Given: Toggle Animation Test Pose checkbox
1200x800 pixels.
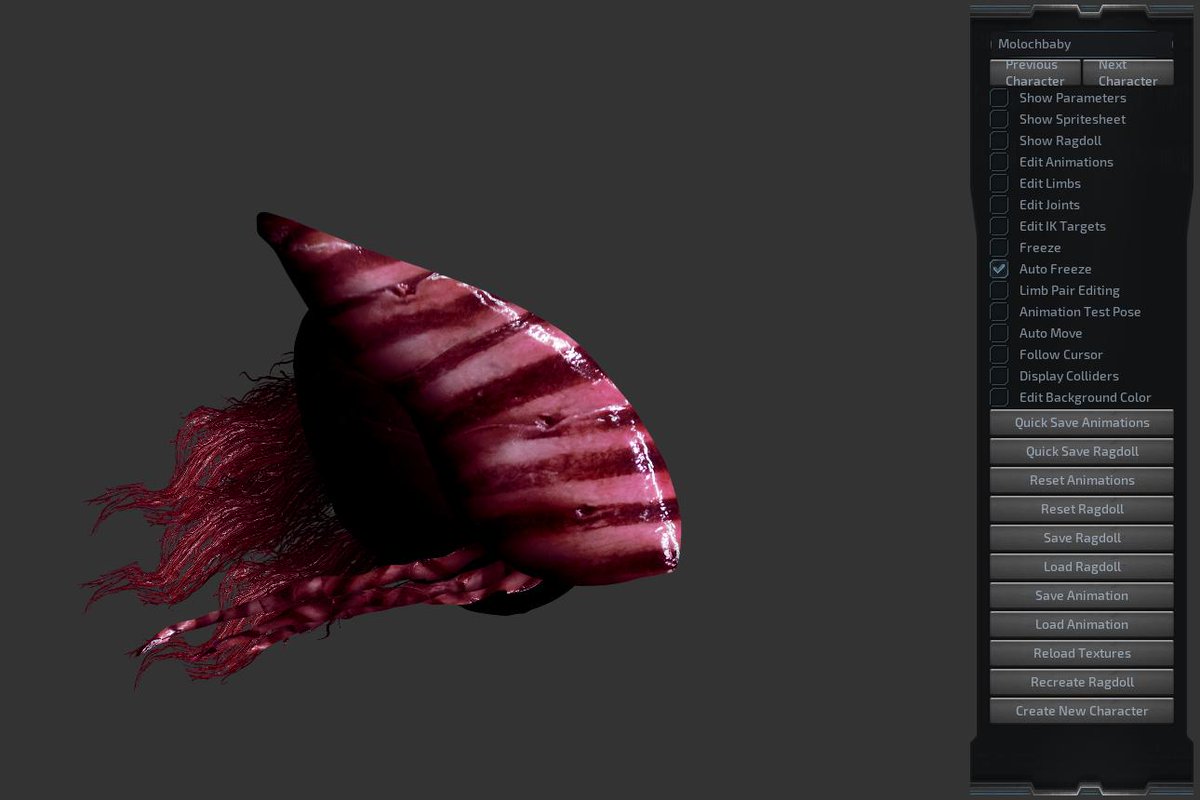Looking at the screenshot, I should click(x=999, y=312).
